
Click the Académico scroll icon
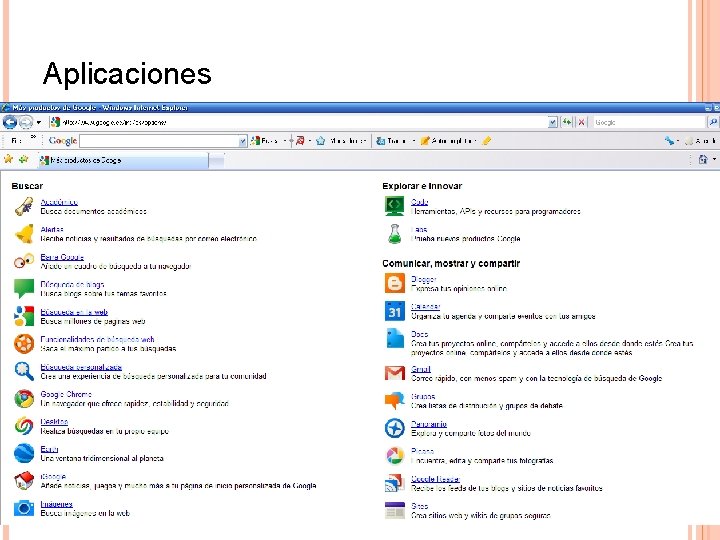(24, 207)
